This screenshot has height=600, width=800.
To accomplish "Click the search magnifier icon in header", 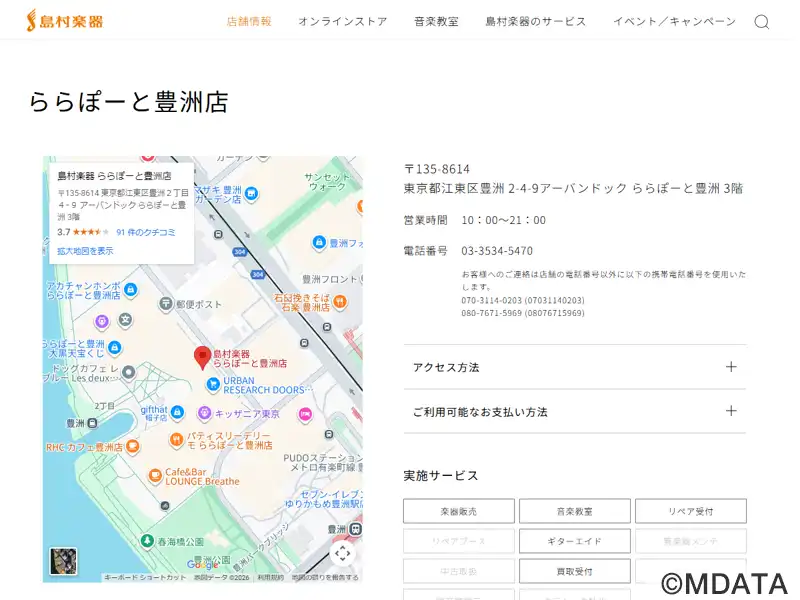I will [761, 22].
